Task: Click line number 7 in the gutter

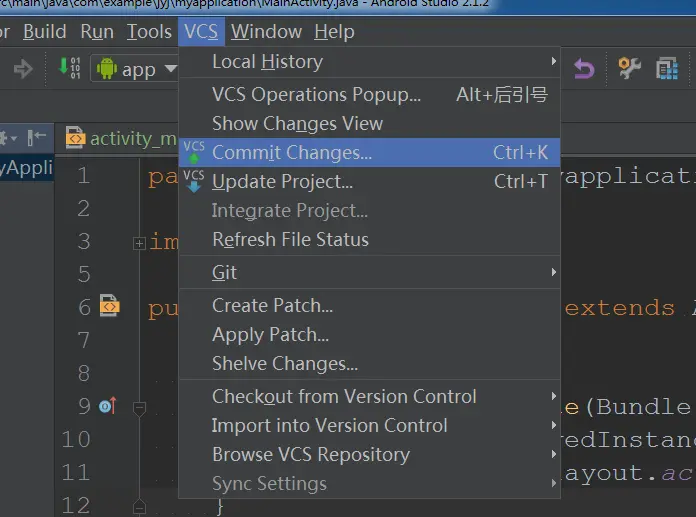Action: click(x=83, y=340)
